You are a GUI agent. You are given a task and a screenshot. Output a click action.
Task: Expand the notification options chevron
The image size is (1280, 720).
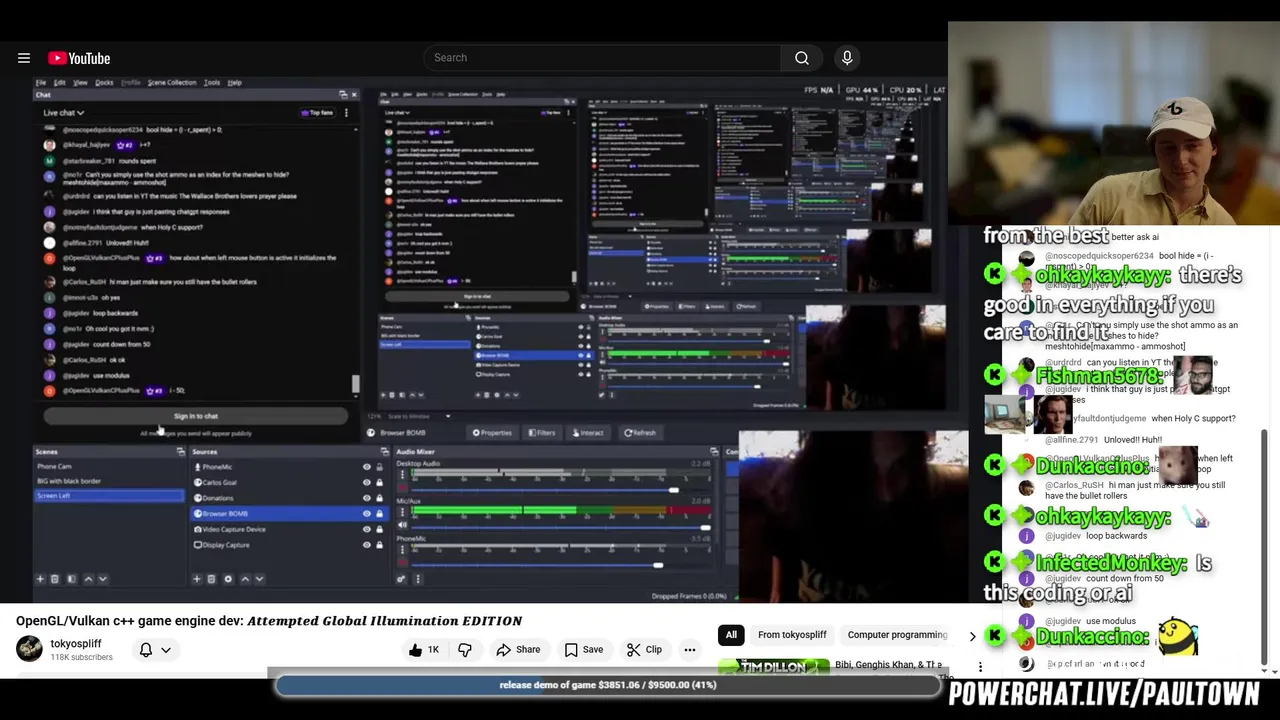point(166,650)
